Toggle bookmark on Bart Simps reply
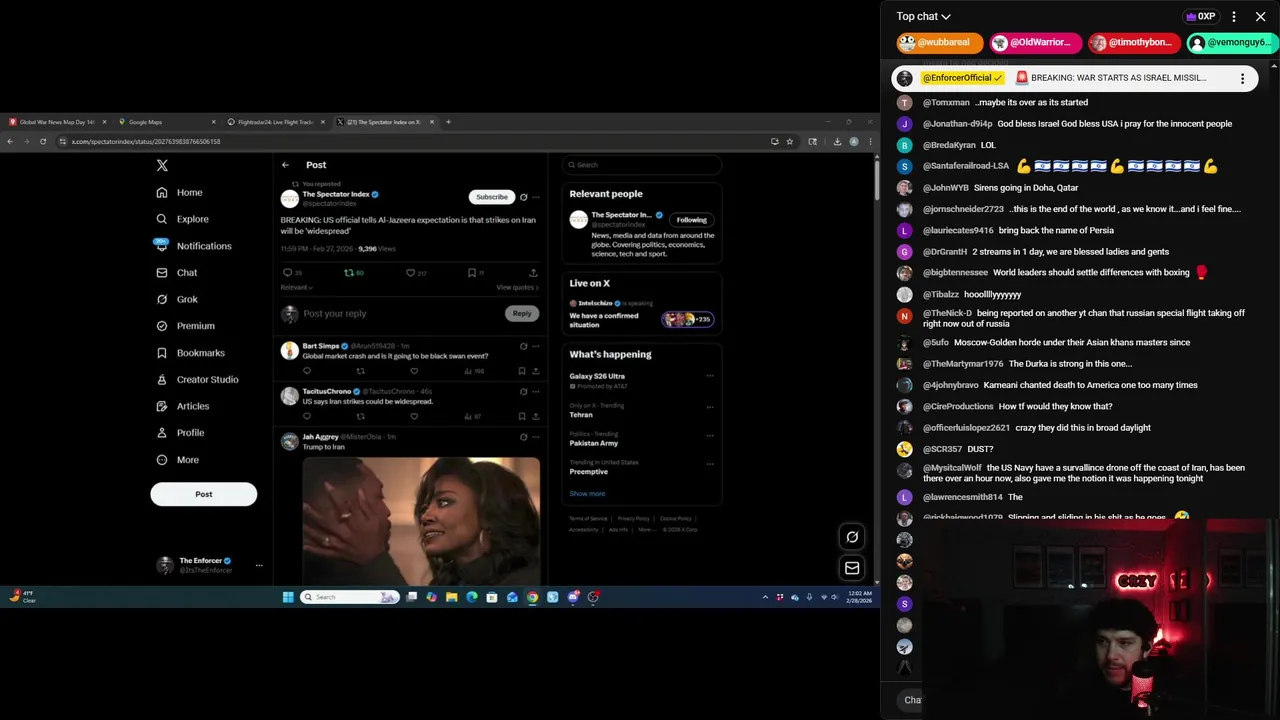 pos(521,371)
